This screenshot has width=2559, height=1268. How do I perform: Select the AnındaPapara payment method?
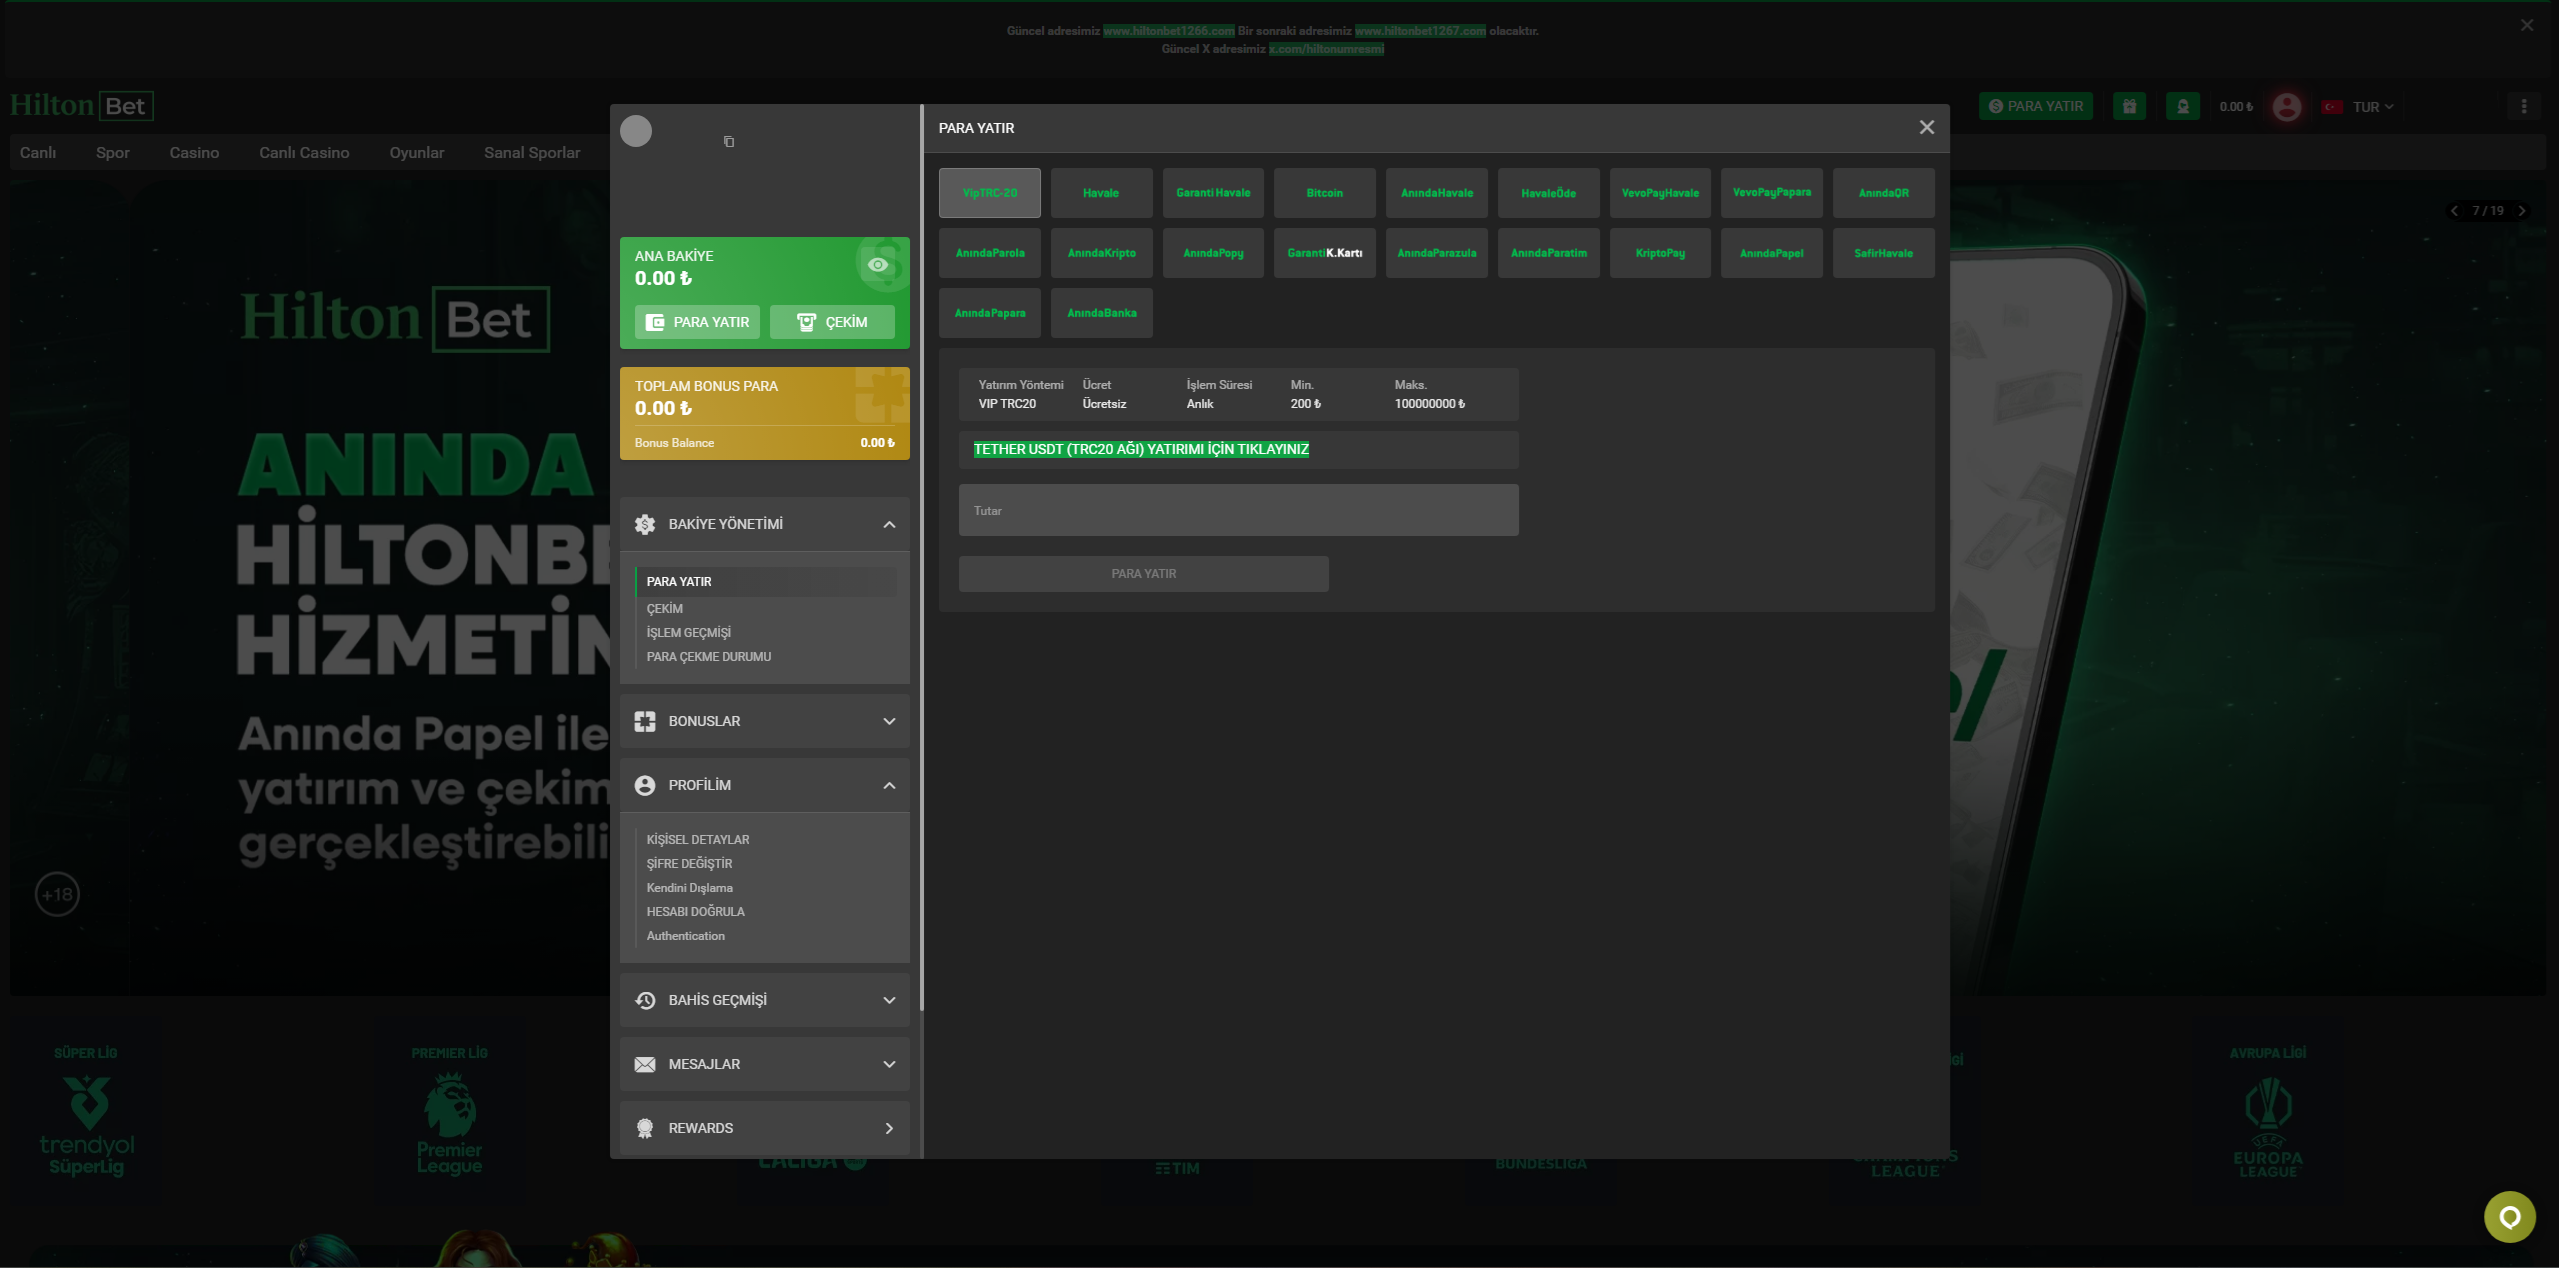tap(990, 313)
